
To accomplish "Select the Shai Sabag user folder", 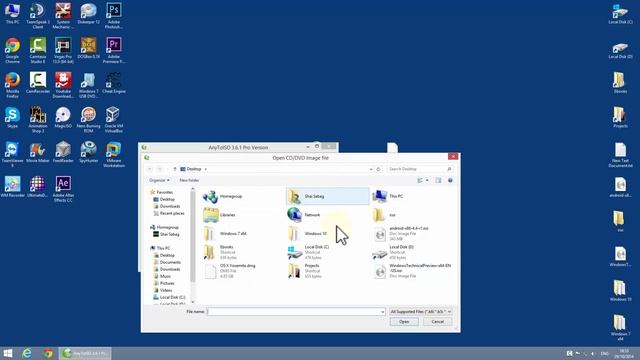I will tap(328, 197).
